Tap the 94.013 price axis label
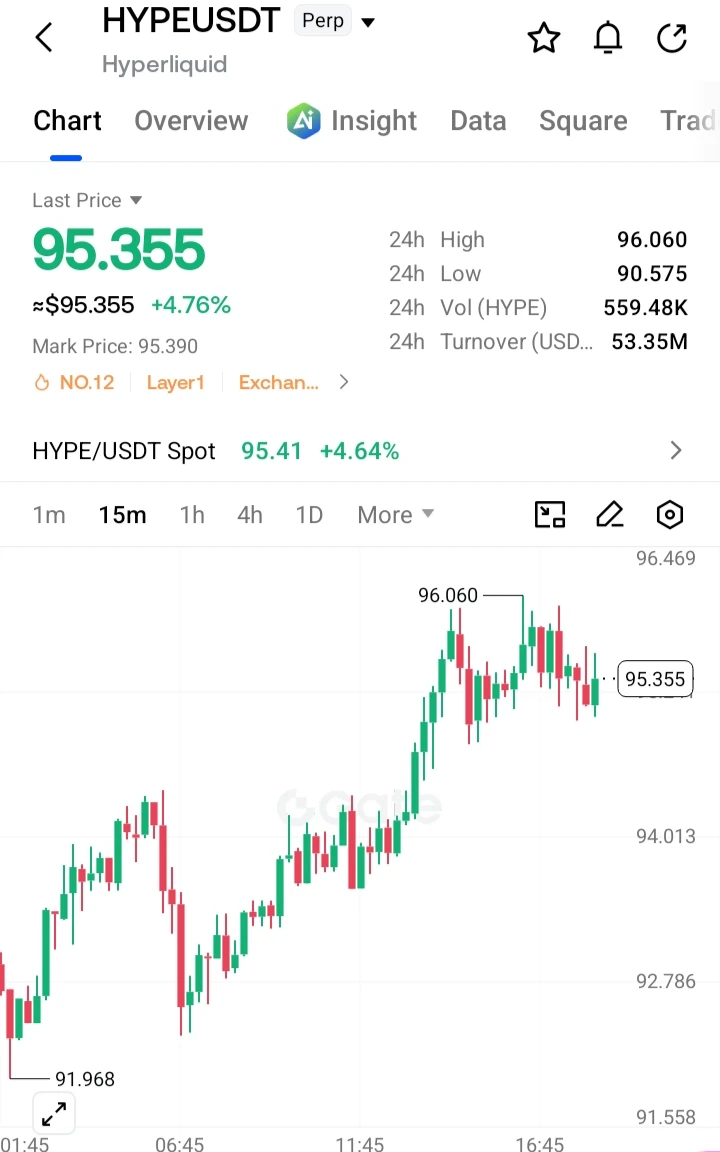 click(665, 835)
